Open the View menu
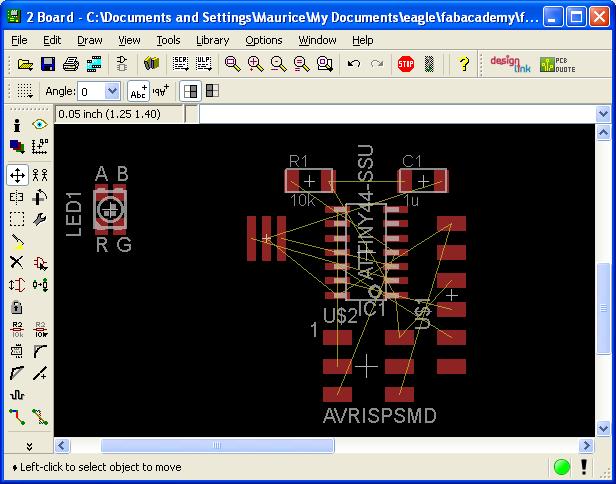The width and height of the screenshot is (616, 484). [x=129, y=40]
